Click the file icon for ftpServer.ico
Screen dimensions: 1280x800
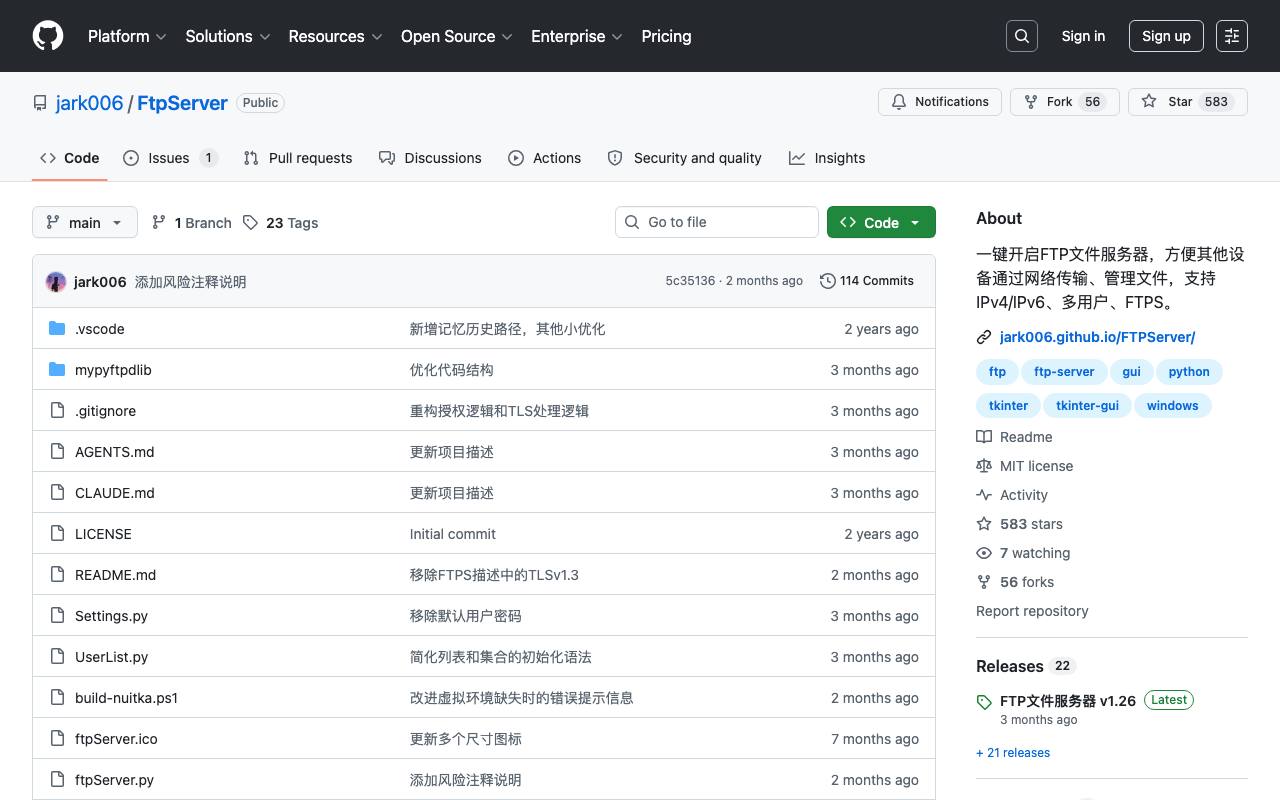click(x=57, y=739)
